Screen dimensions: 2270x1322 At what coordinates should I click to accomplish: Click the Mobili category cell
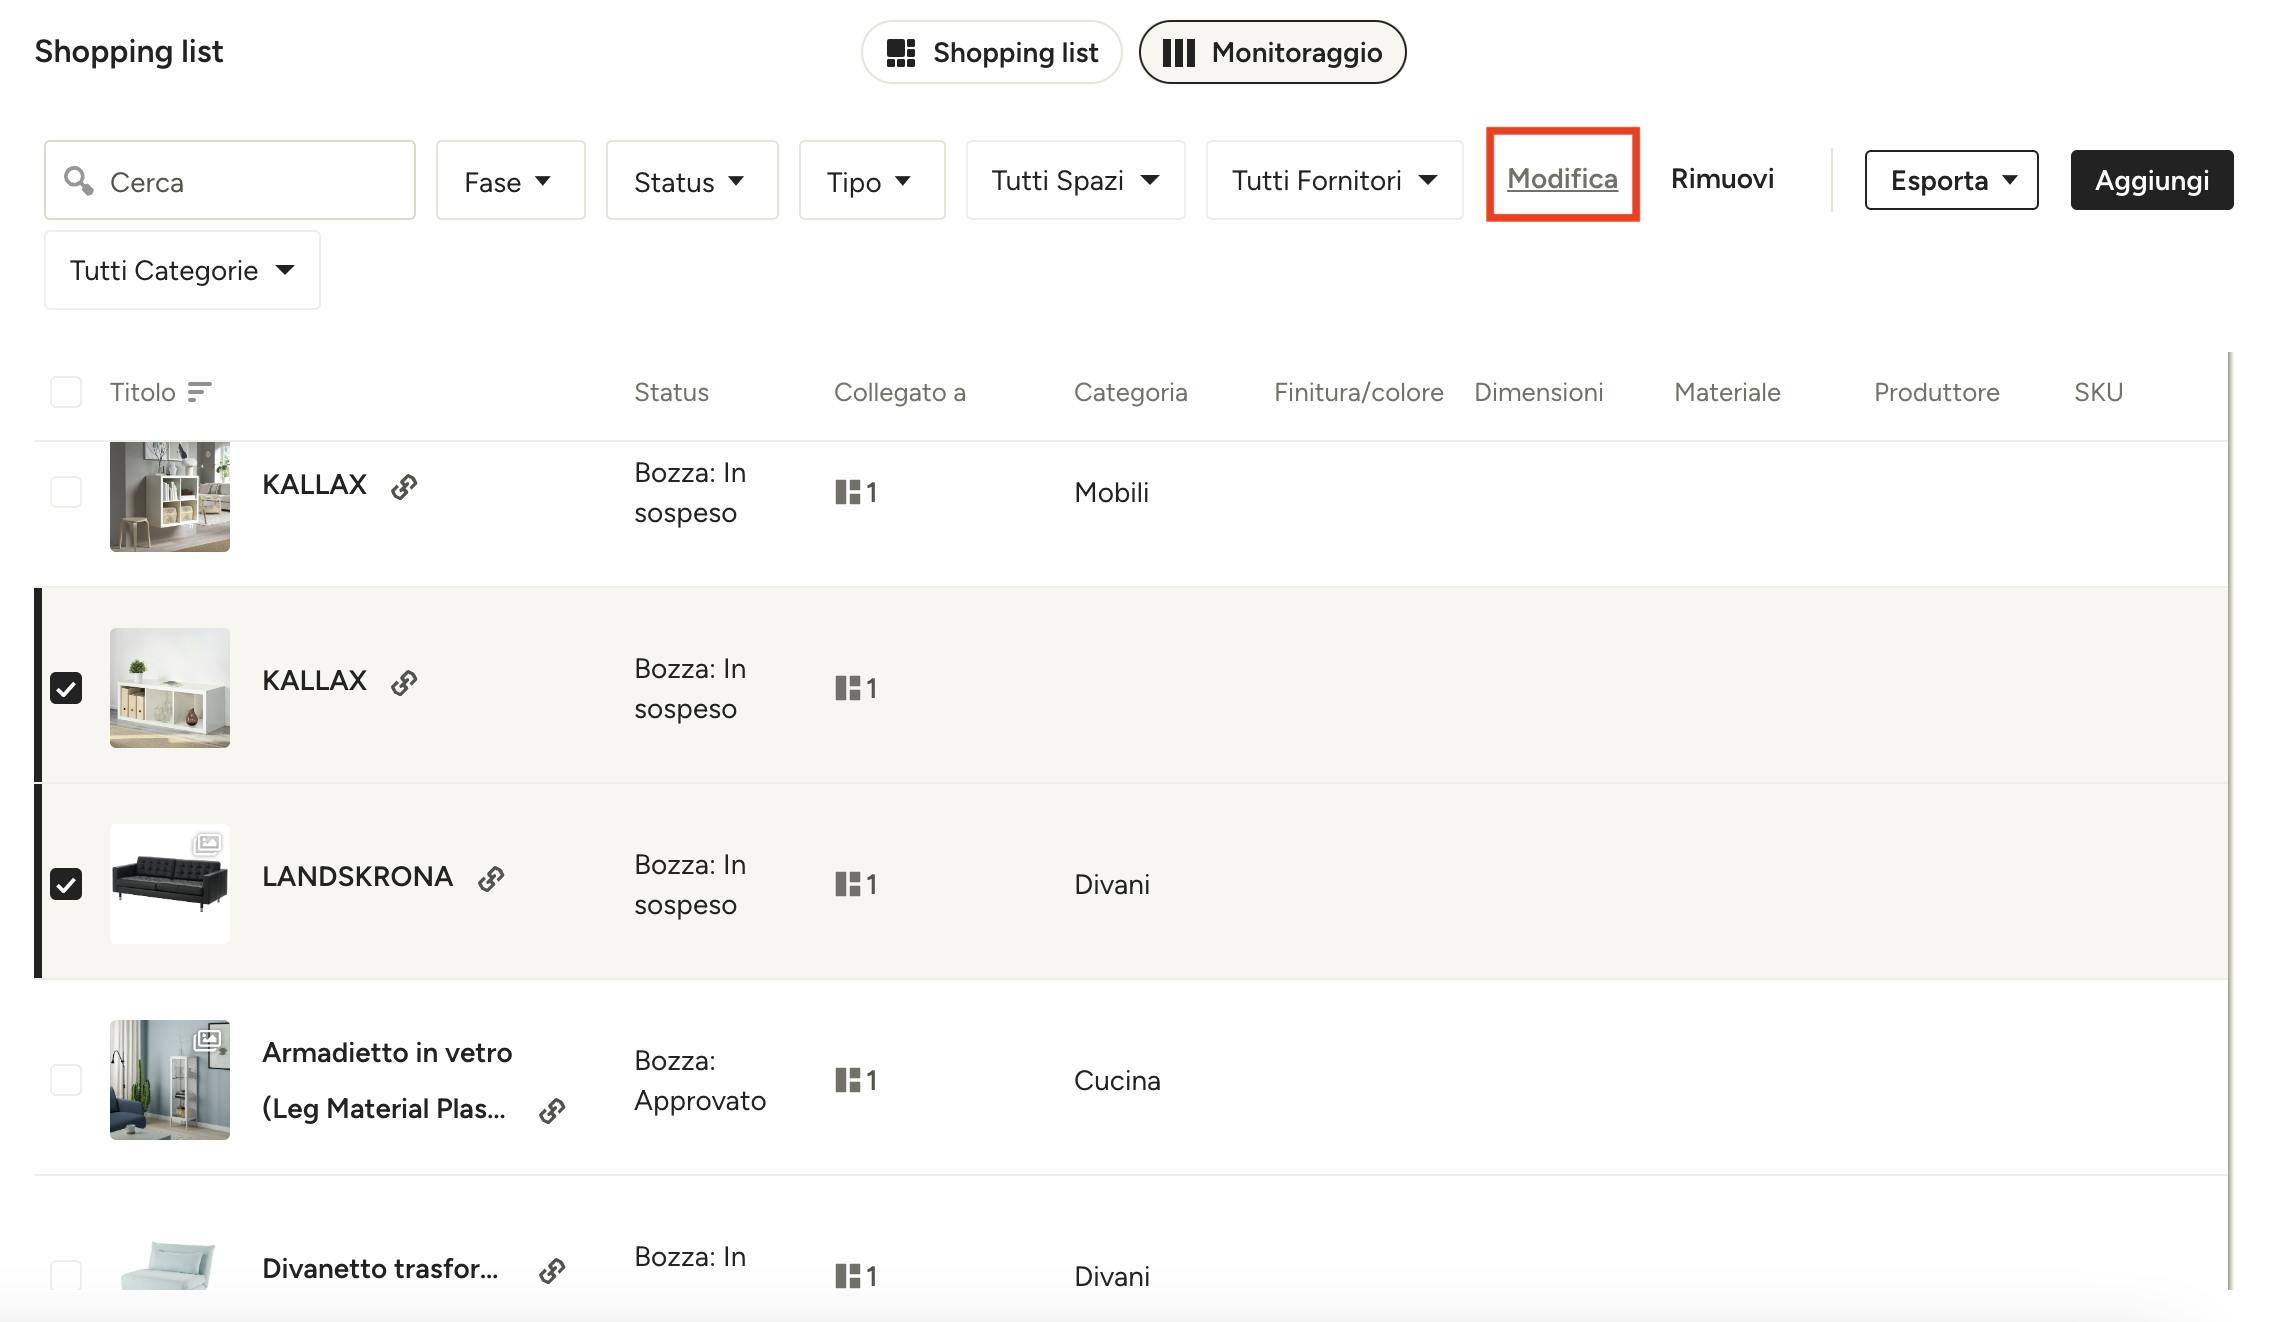pyautogui.click(x=1111, y=492)
